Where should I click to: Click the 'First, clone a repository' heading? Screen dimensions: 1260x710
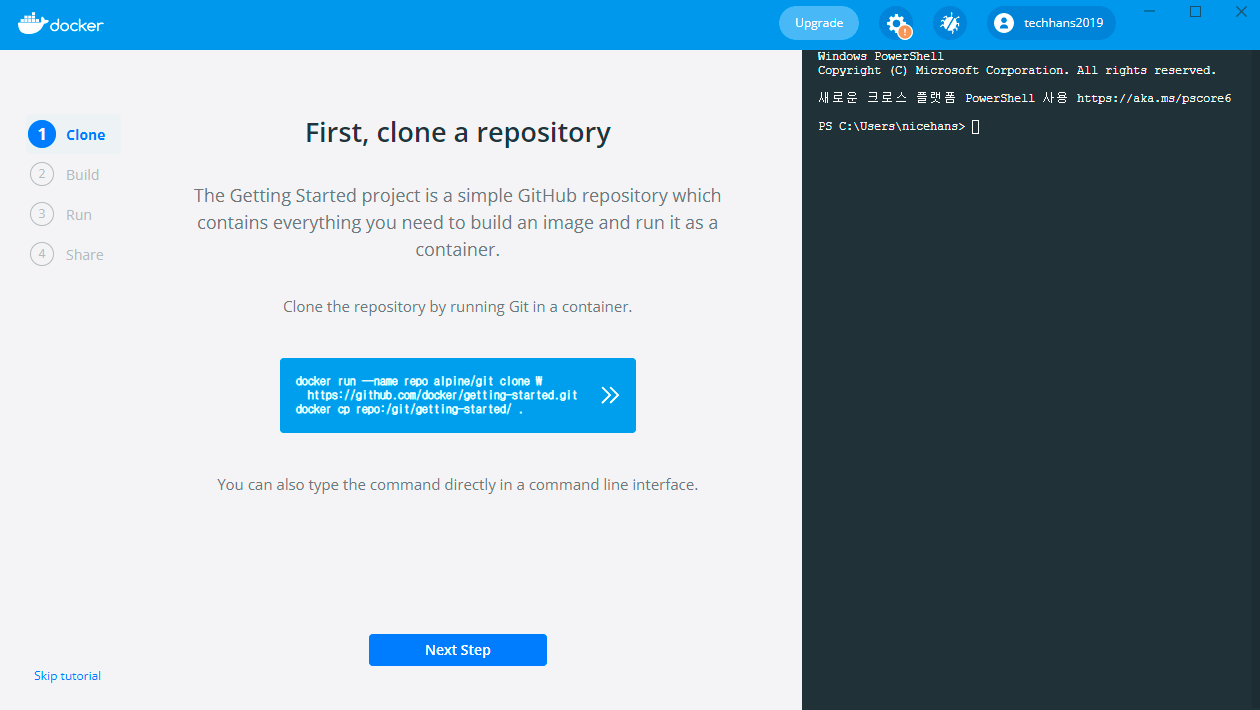pos(458,133)
